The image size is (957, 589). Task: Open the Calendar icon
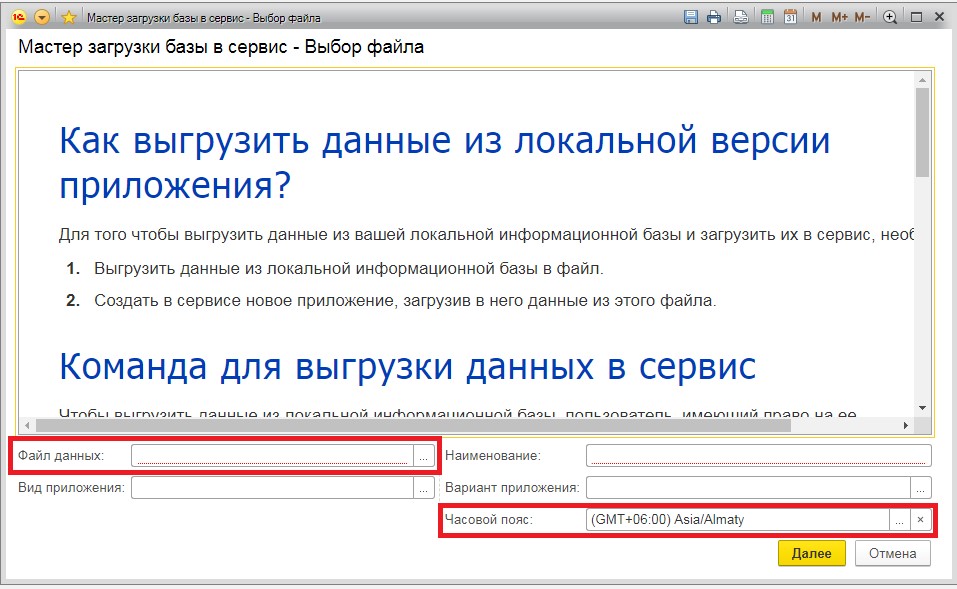[x=790, y=17]
